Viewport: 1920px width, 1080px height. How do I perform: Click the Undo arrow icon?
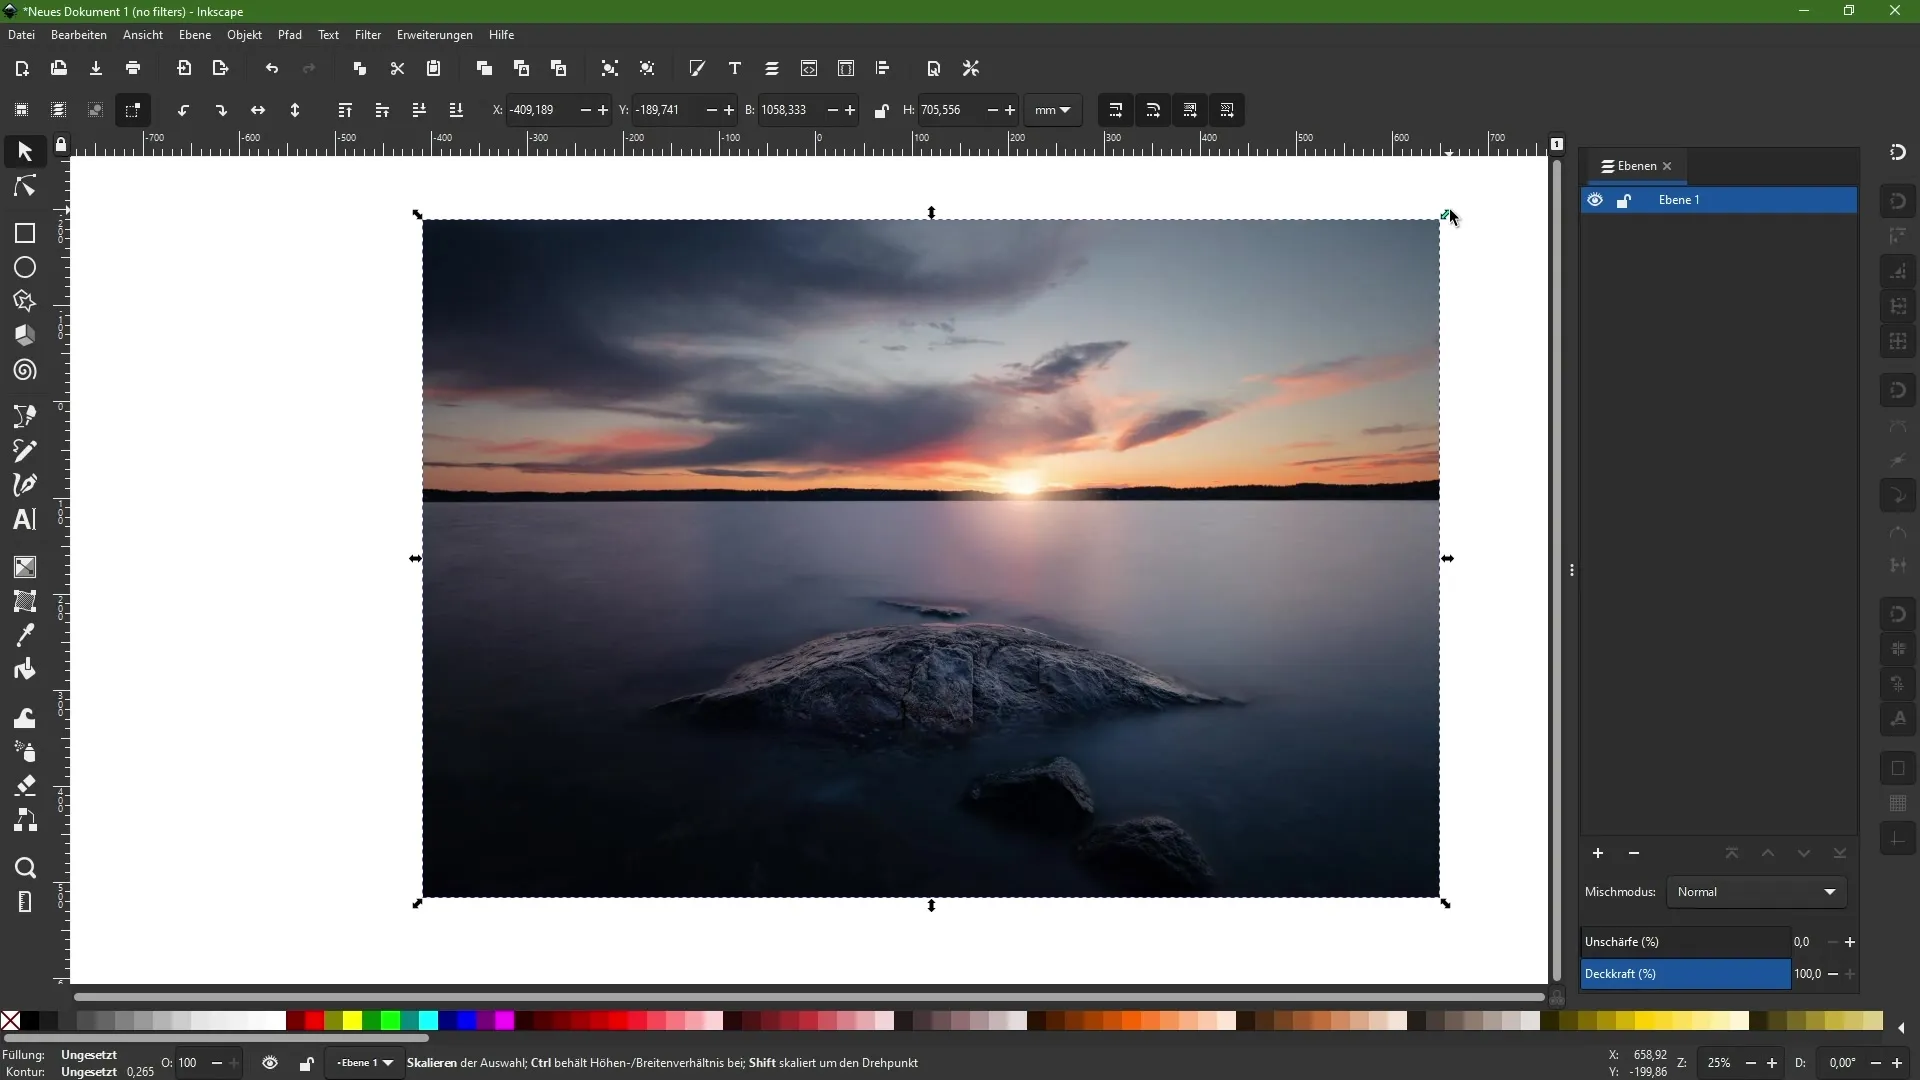(271, 68)
